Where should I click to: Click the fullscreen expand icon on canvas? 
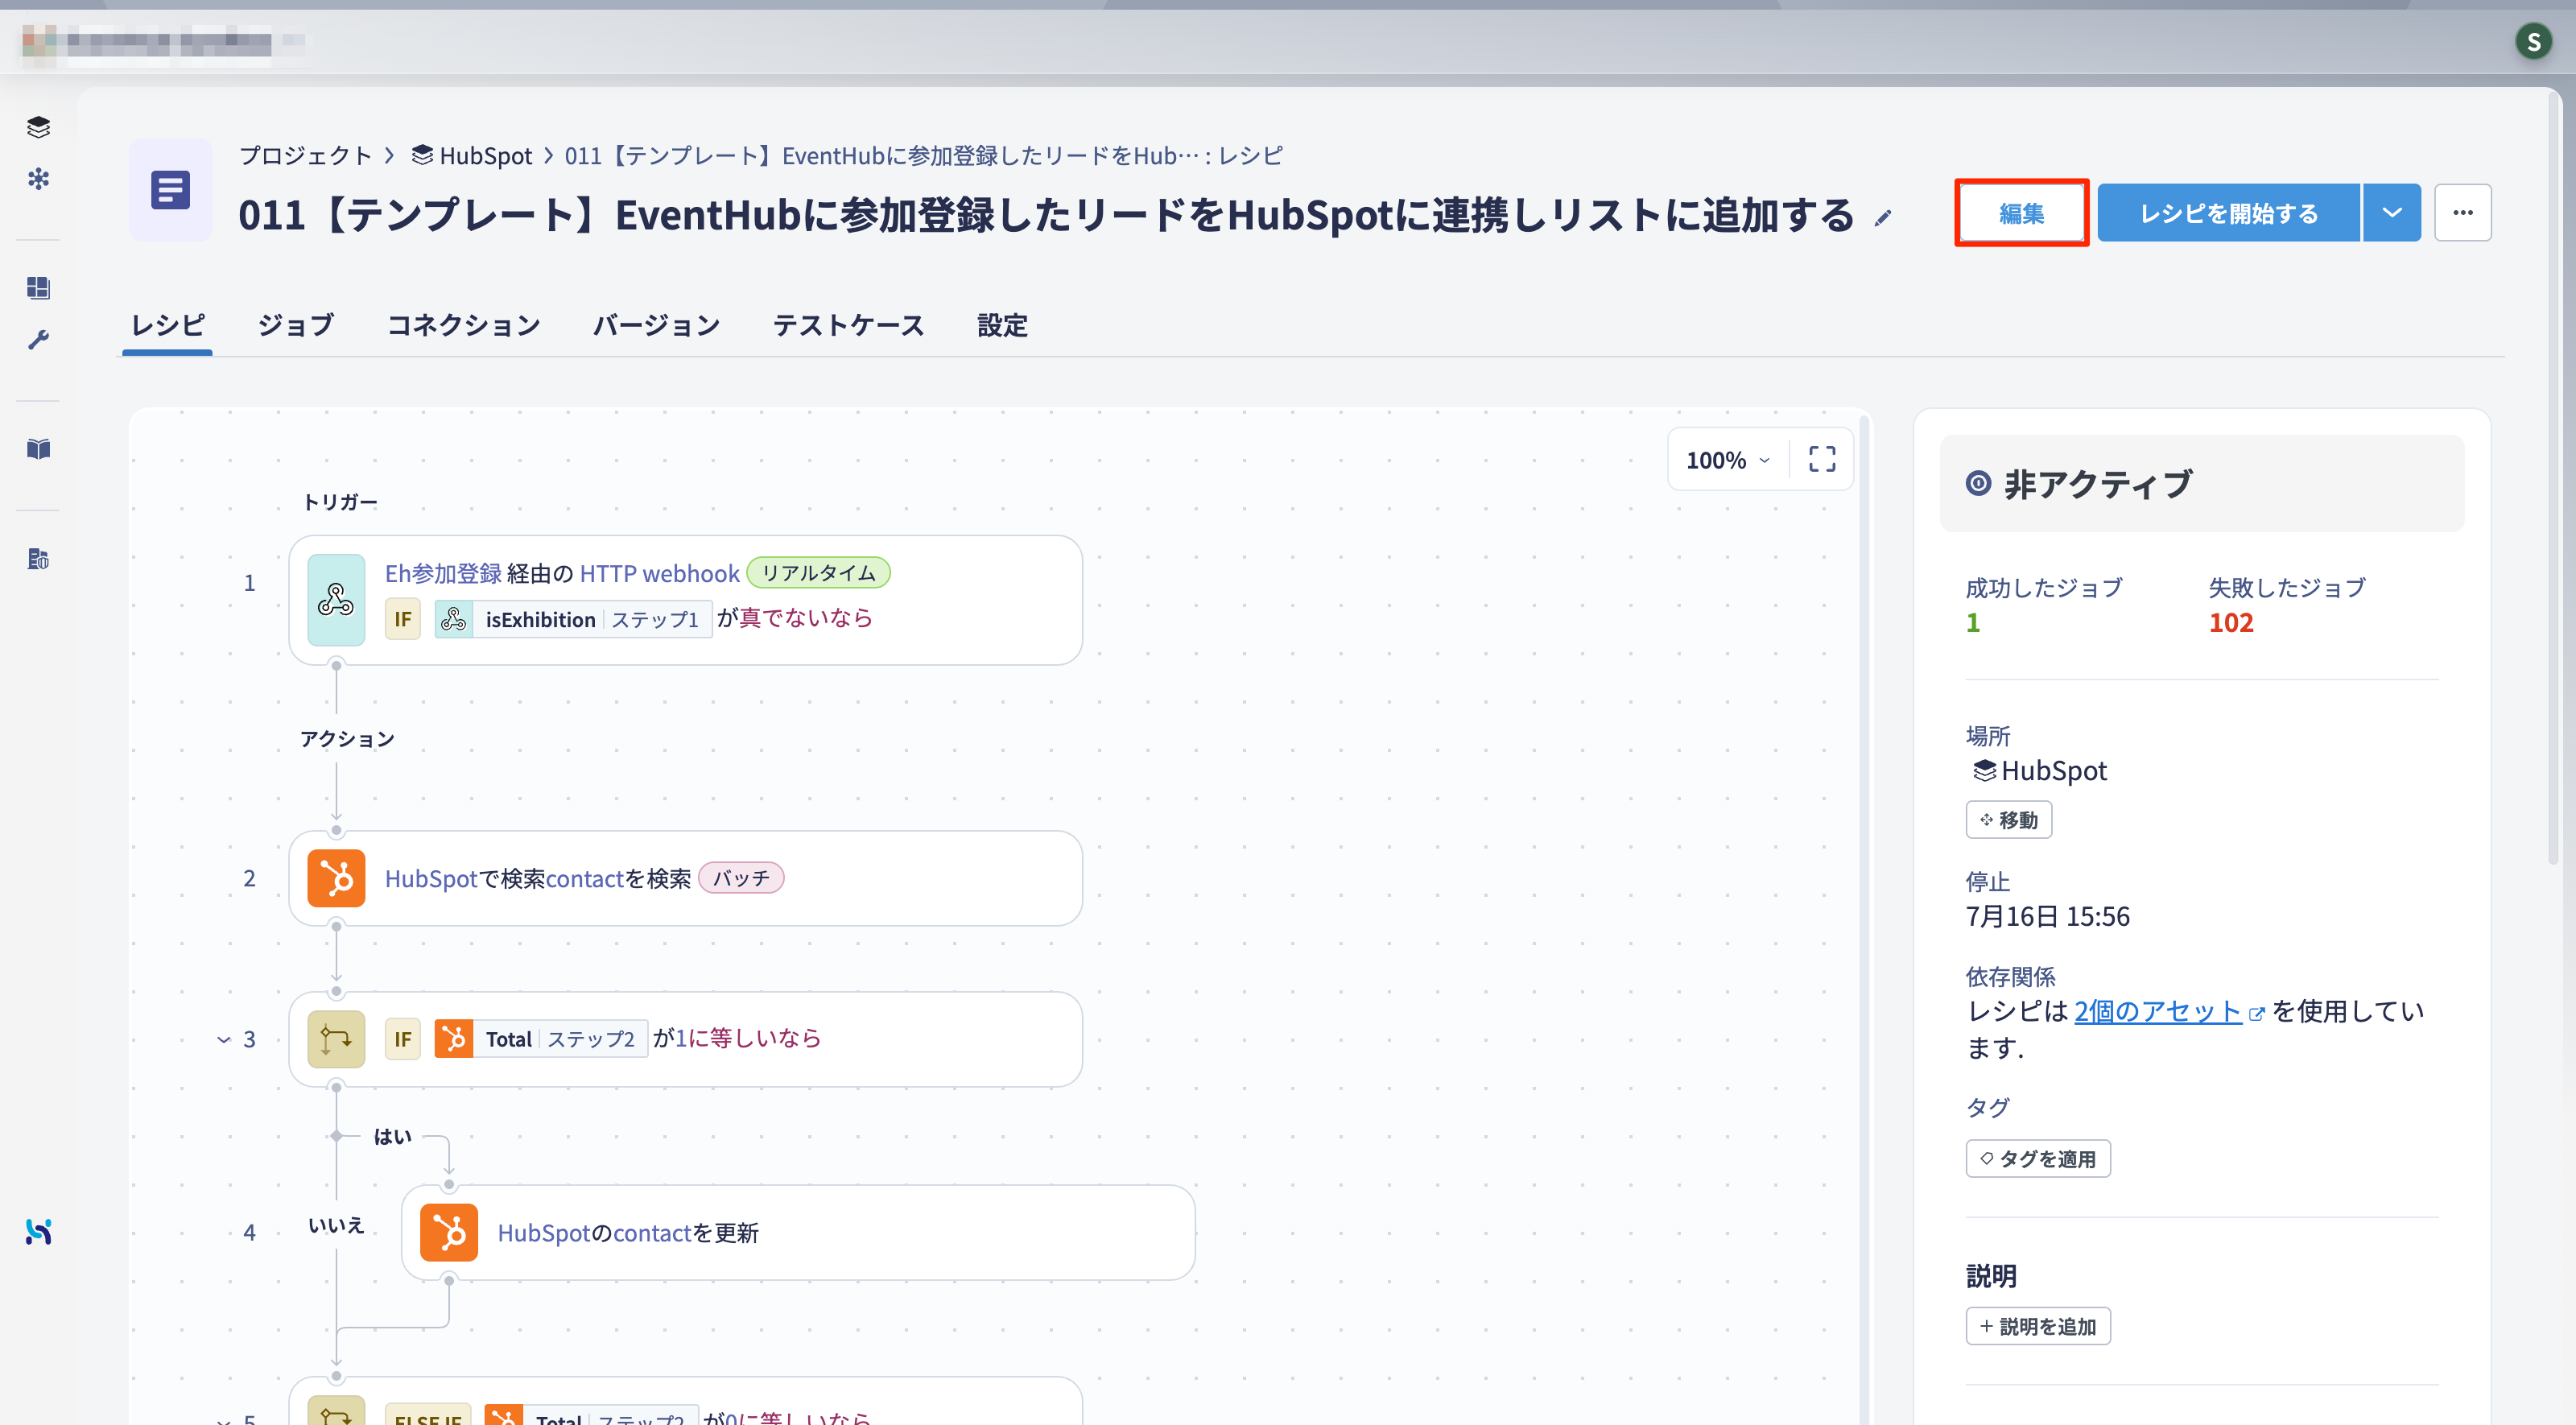click(1822, 459)
